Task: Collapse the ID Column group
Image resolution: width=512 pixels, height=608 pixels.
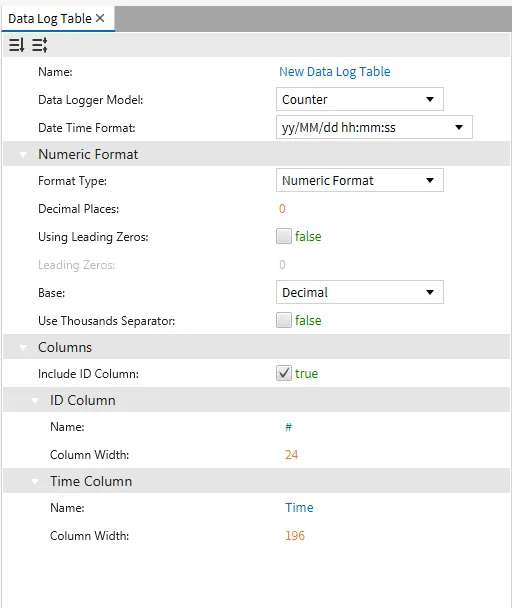Action: tap(35, 401)
